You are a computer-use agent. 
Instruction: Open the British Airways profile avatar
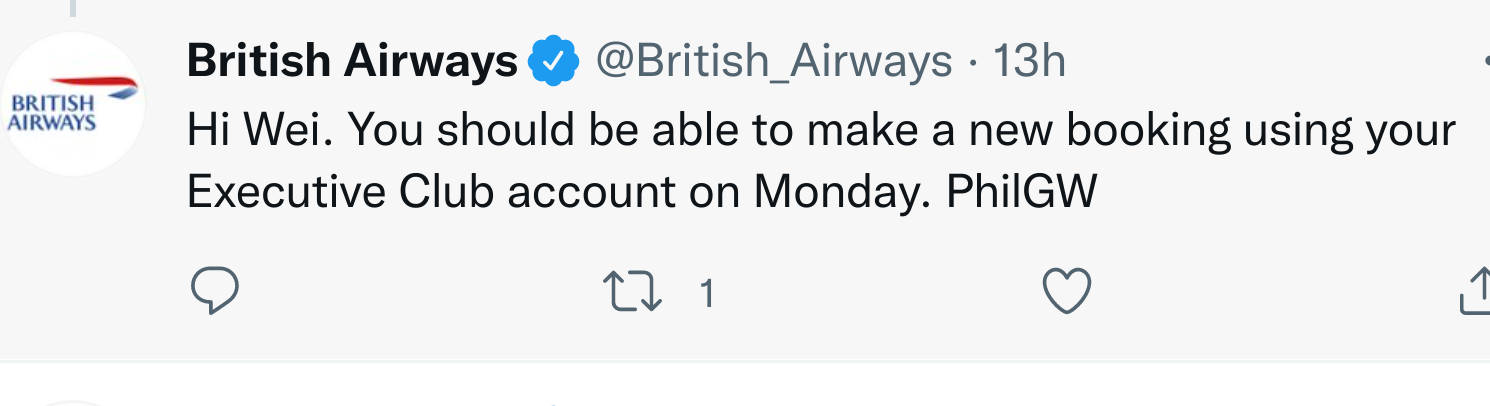[x=74, y=104]
